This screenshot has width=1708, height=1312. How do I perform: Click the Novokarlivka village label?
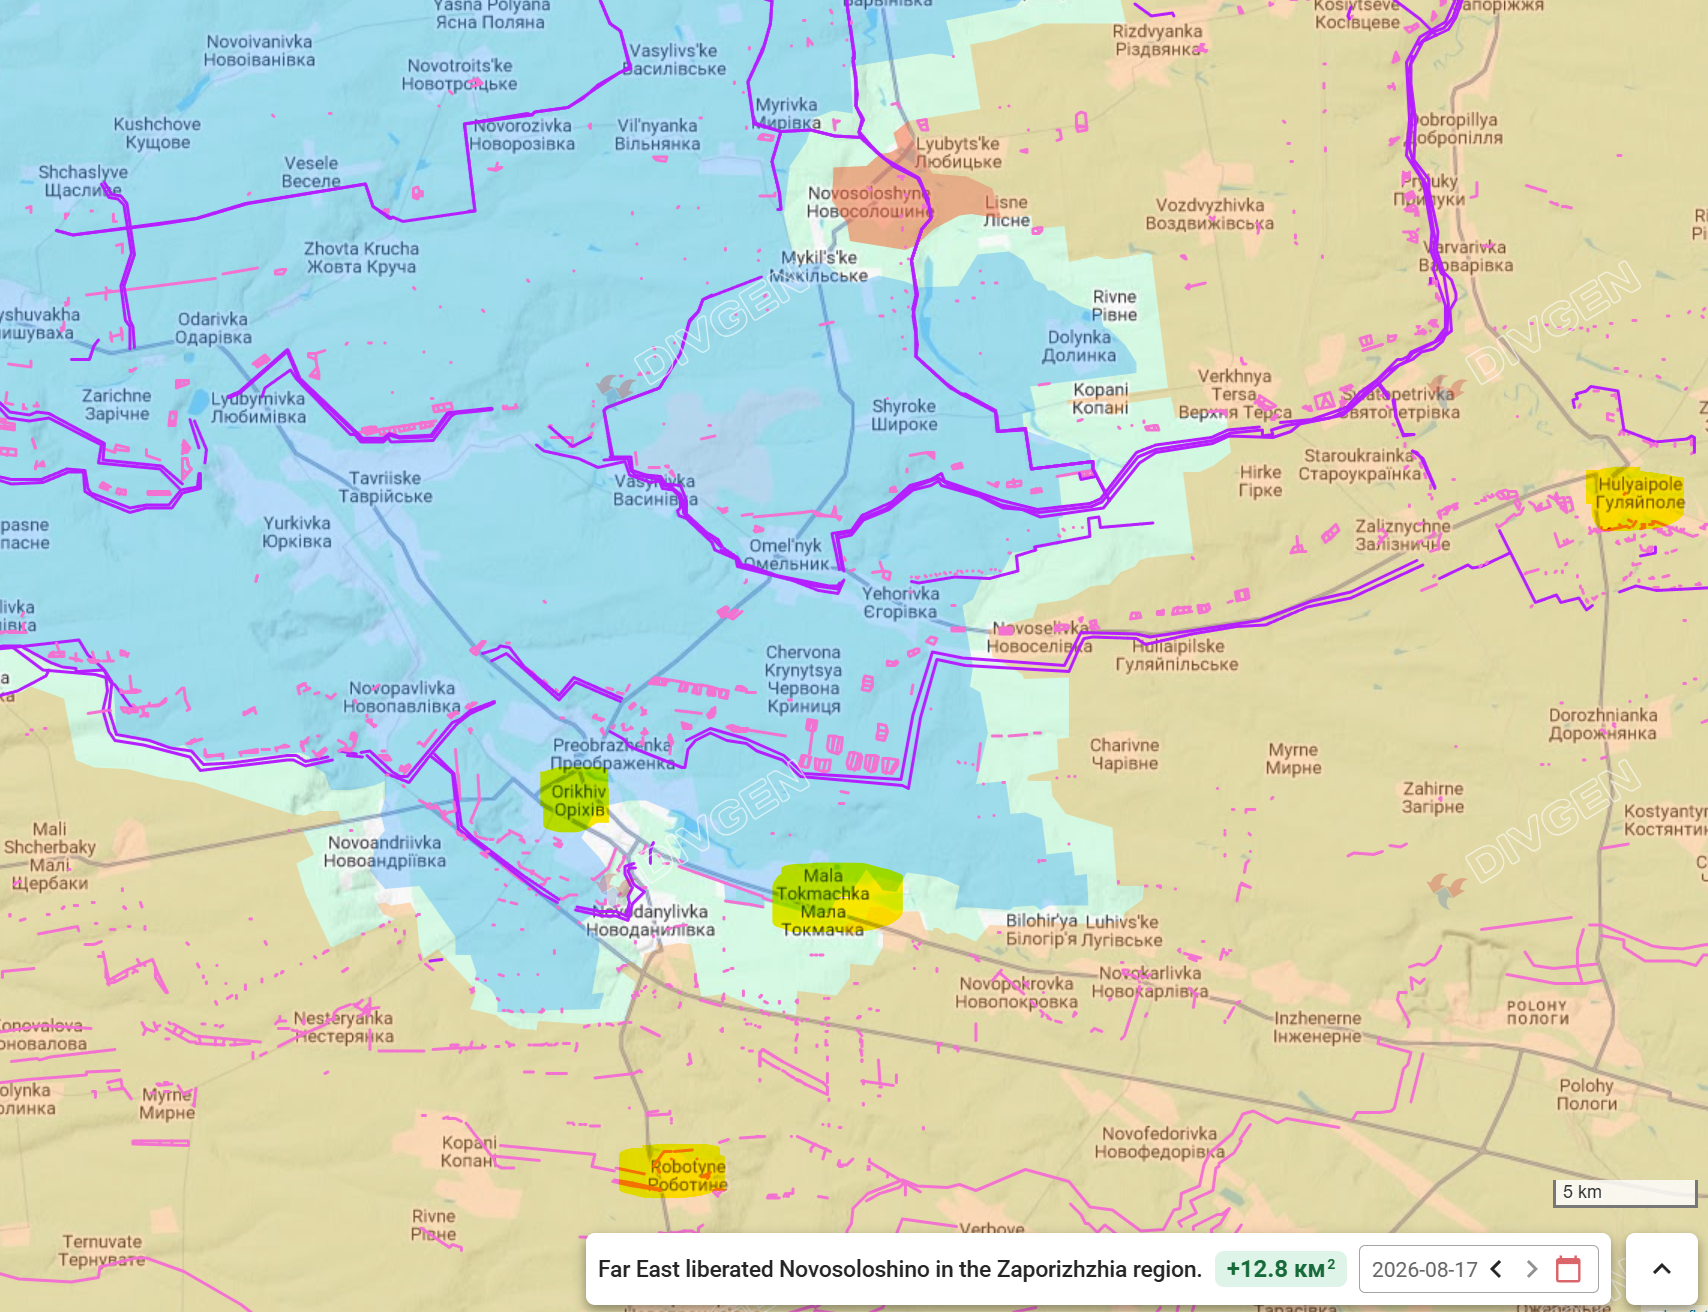(1150, 982)
